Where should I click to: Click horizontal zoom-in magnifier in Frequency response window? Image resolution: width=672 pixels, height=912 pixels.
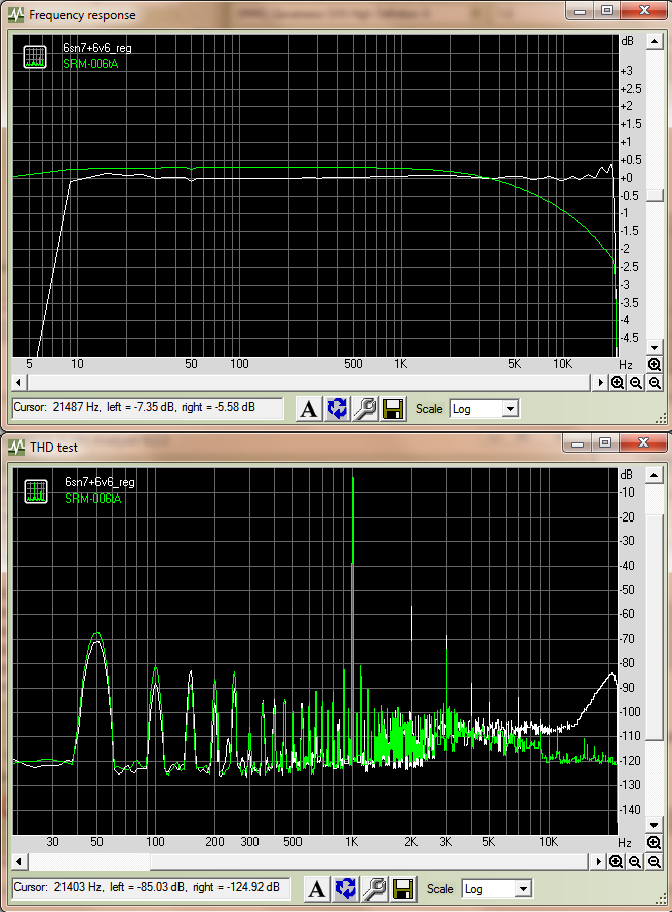[x=617, y=383]
